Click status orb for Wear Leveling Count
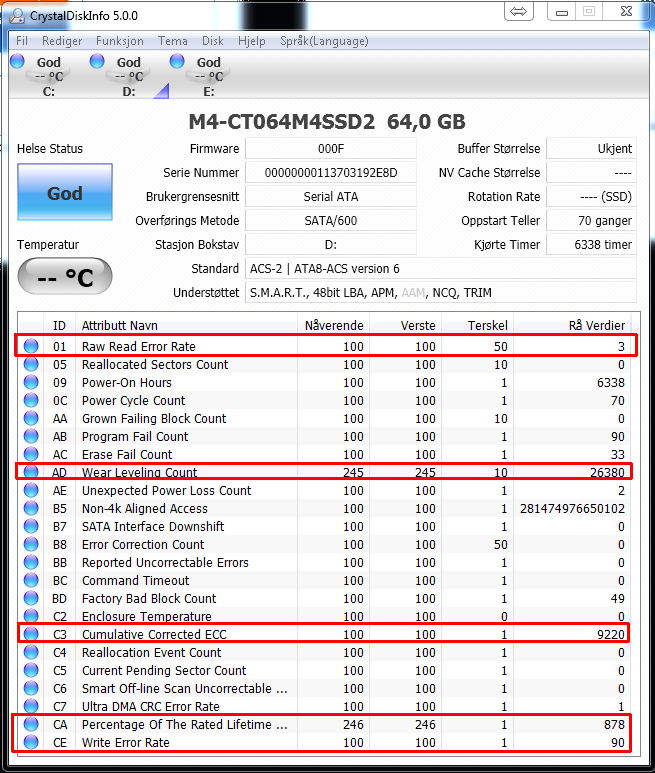This screenshot has height=773, width=655. click(x=31, y=472)
